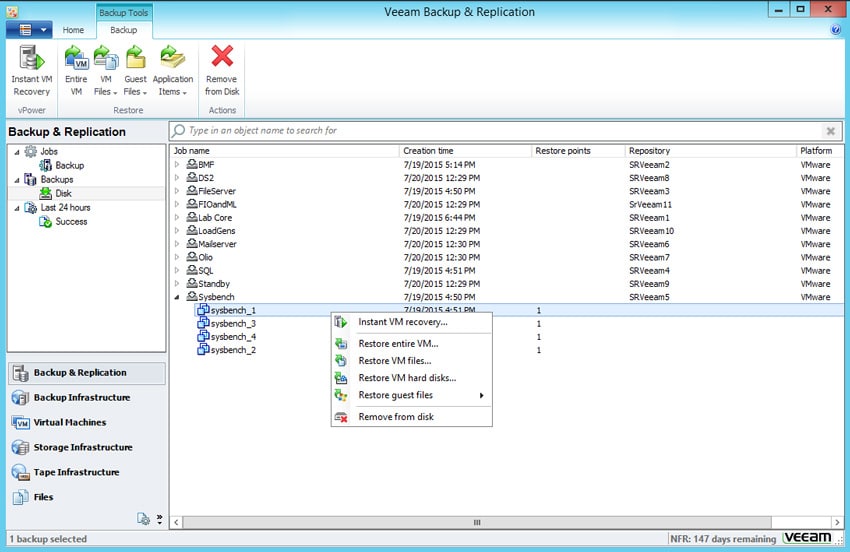Screen dimensions: 850x552
Task: Open the Backup & Replication navigation view
Action: point(87,373)
